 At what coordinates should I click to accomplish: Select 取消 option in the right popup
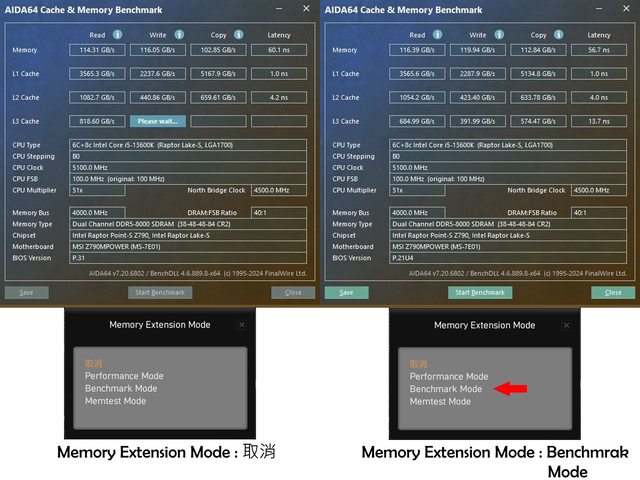pos(420,364)
